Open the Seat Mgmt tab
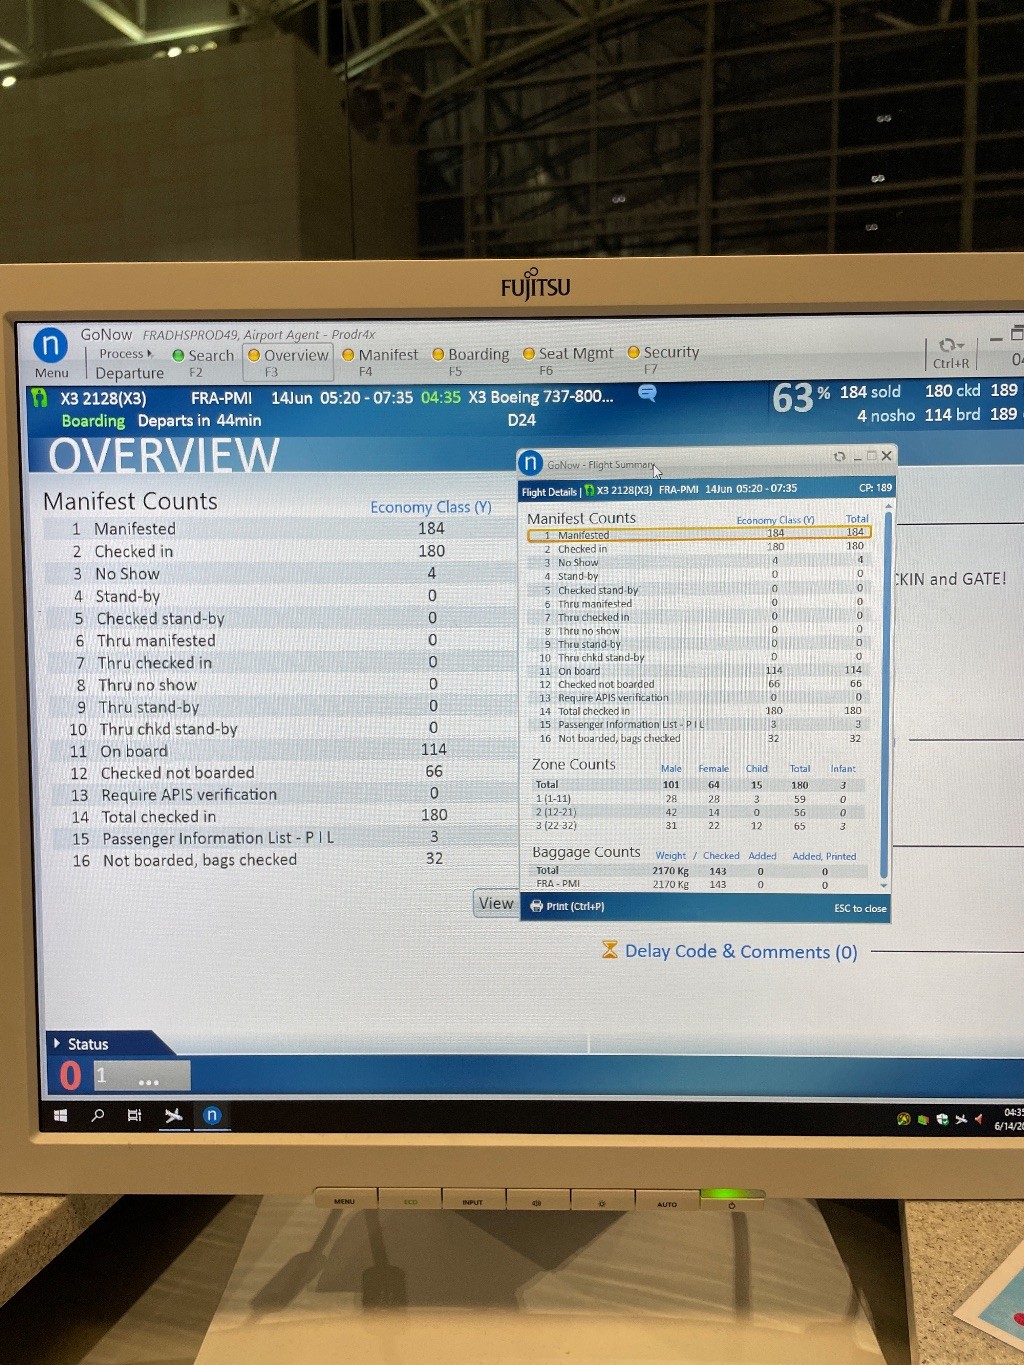Image resolution: width=1024 pixels, height=1365 pixels. 568,354
